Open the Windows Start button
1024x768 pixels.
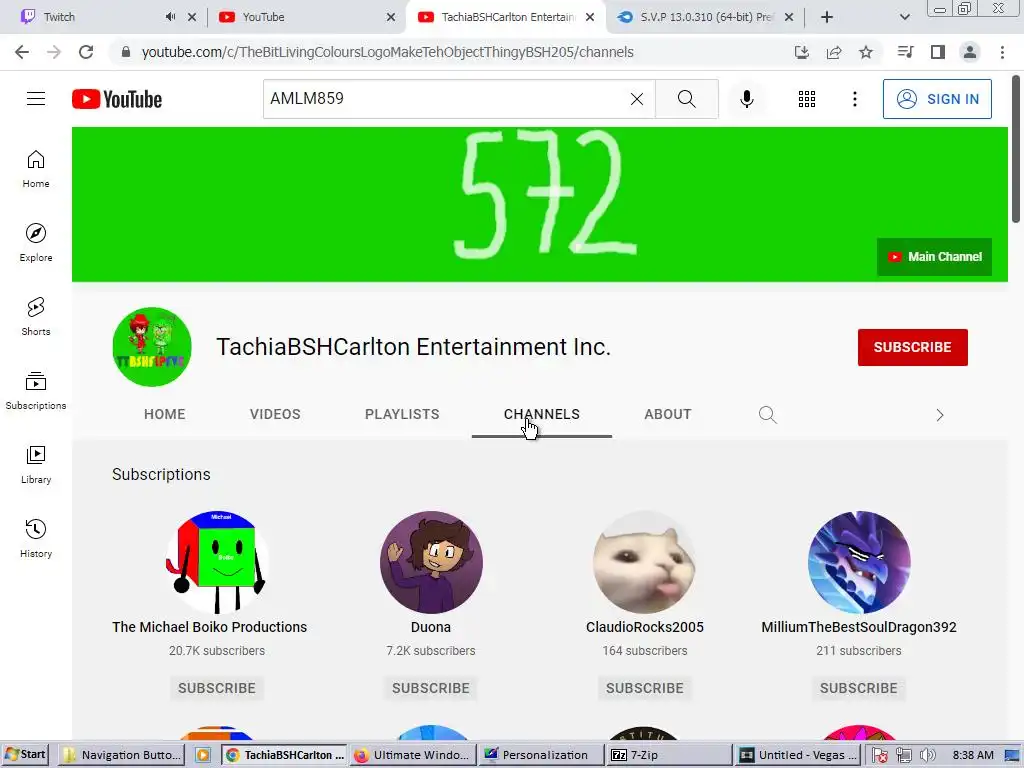coord(25,755)
